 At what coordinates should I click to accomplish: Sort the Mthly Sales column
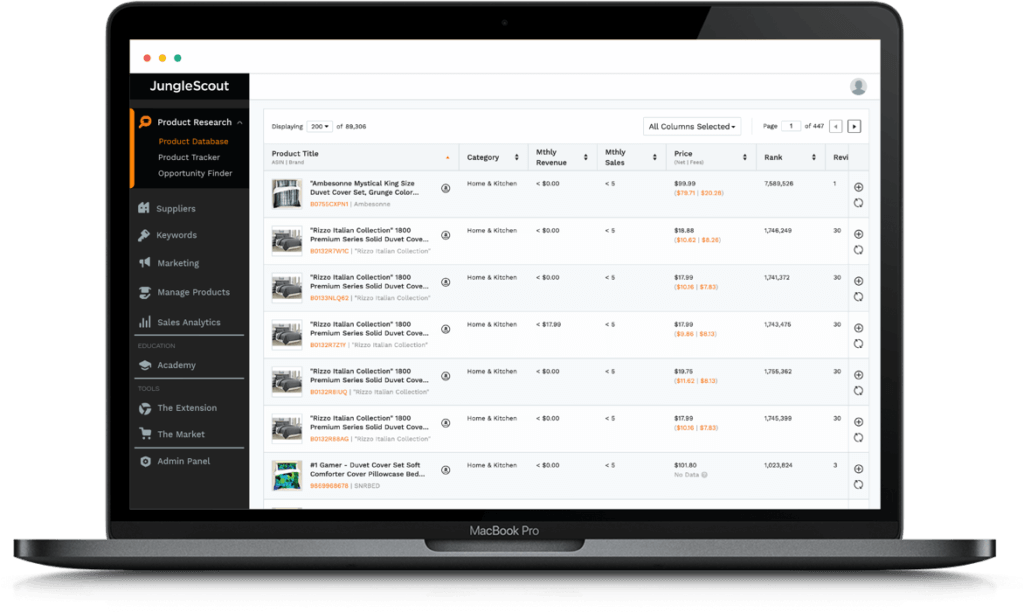(654, 157)
